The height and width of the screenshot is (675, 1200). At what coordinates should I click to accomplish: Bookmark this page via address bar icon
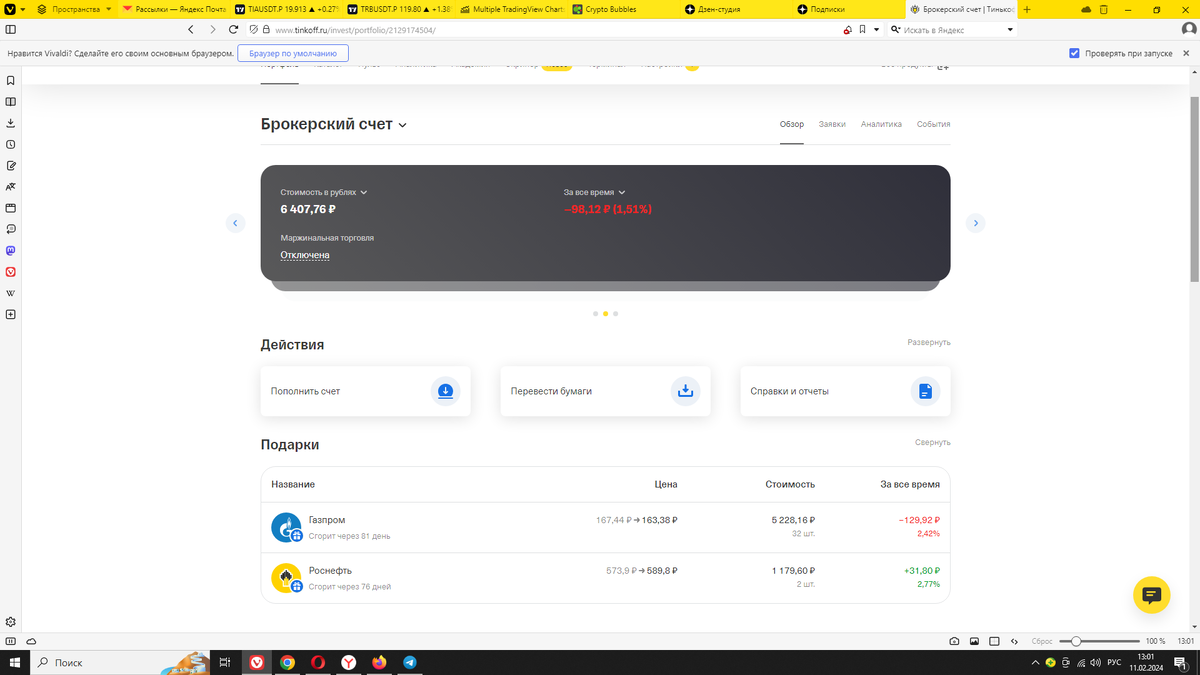click(x=863, y=30)
